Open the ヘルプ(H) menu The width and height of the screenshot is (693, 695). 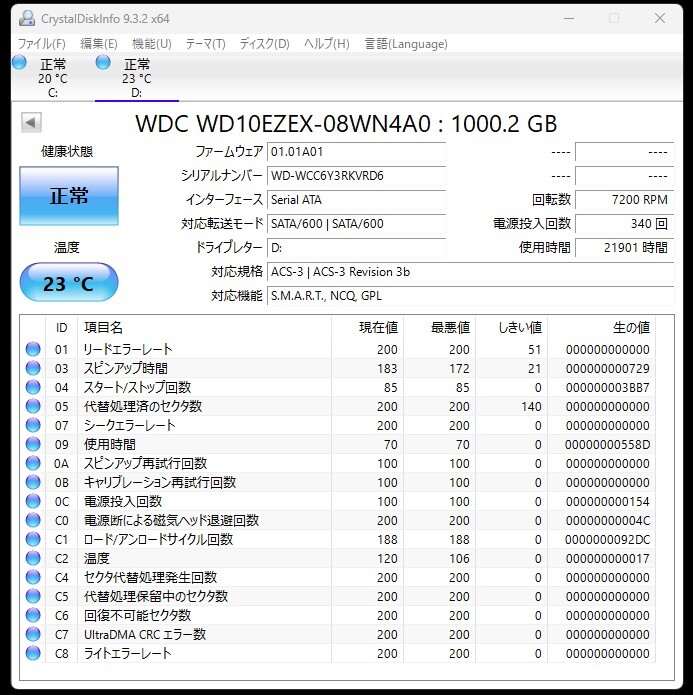click(326, 44)
